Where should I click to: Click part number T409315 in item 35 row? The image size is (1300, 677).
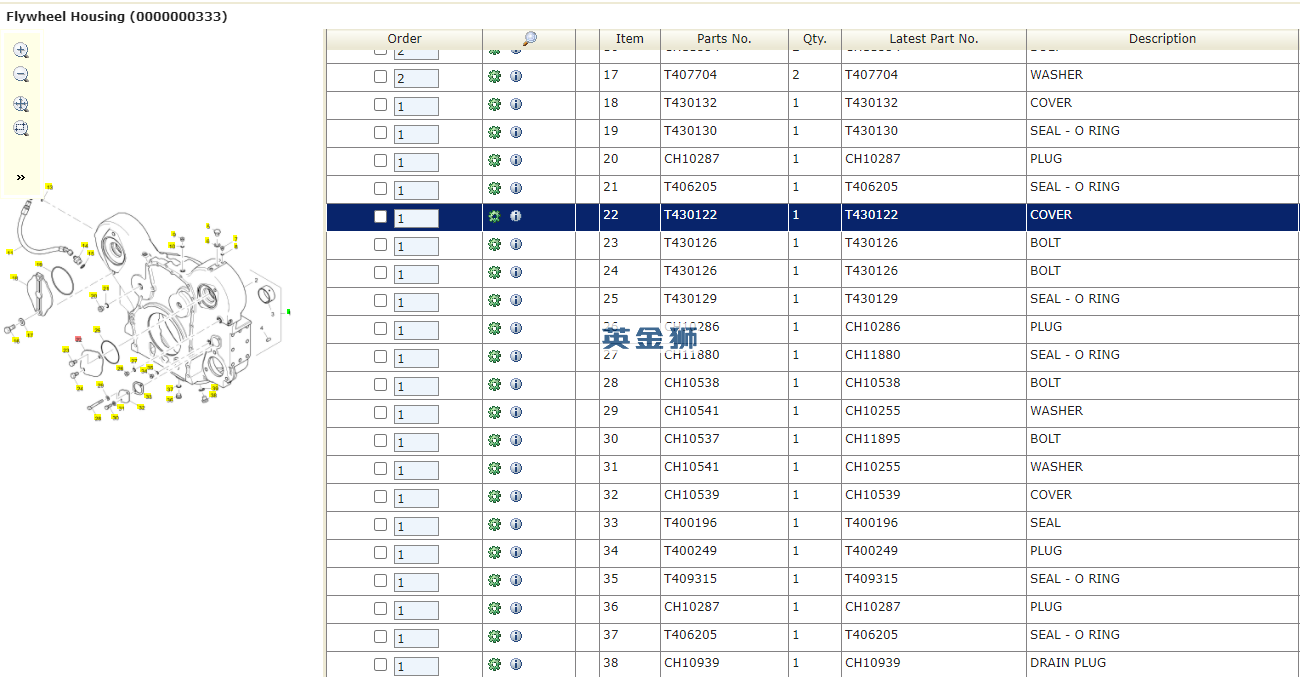pos(690,579)
